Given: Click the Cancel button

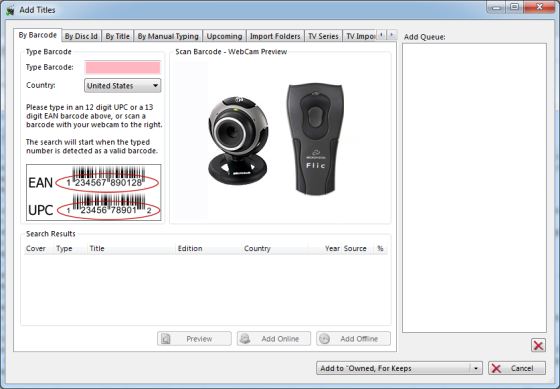Looking at the screenshot, I should pyautogui.click(x=517, y=368).
